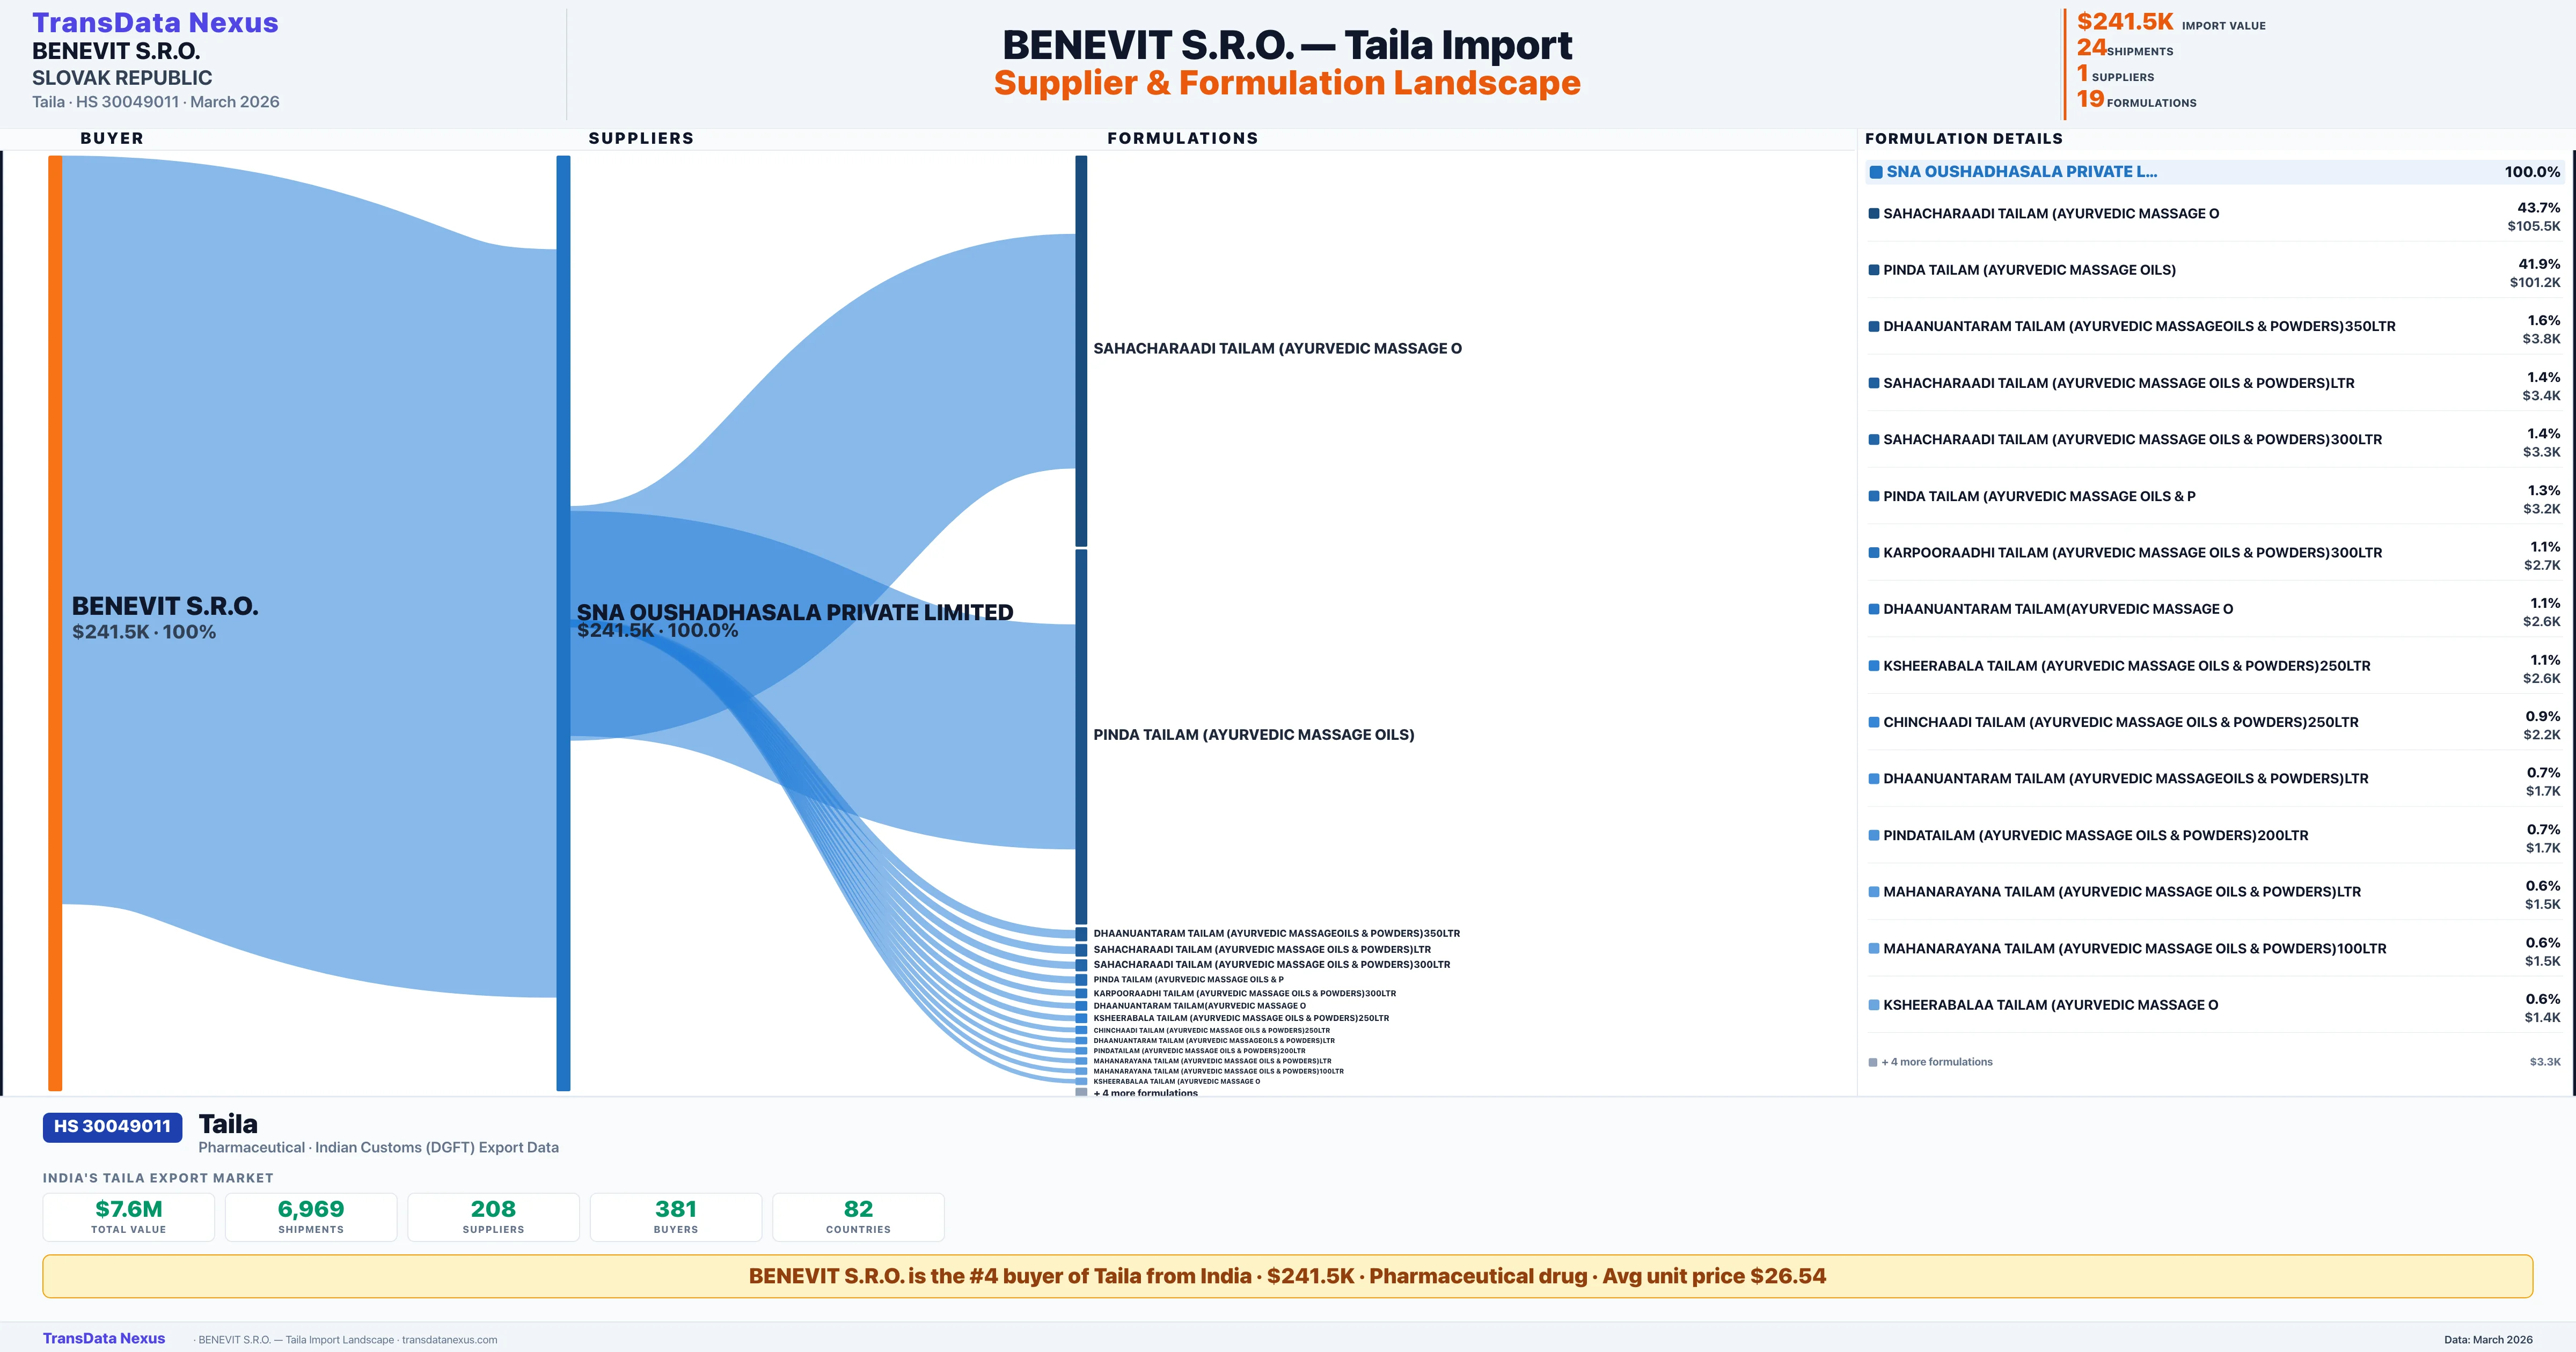Image resolution: width=2576 pixels, height=1352 pixels.
Task: Click blue square beside SAHACHARAADI TAILAM 43.7%
Action: (x=1874, y=213)
